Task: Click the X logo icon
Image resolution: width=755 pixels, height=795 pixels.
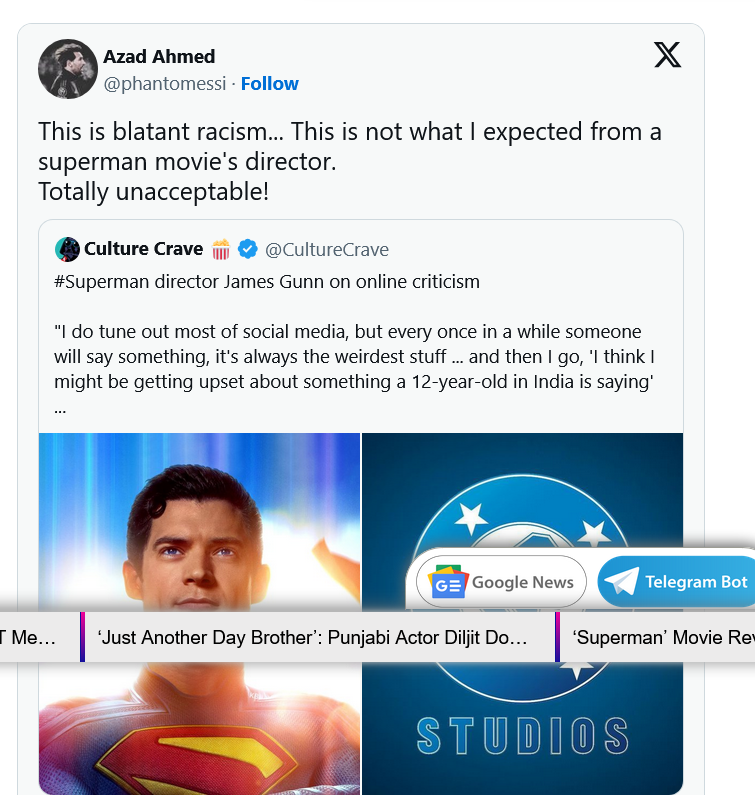Action: 667,55
